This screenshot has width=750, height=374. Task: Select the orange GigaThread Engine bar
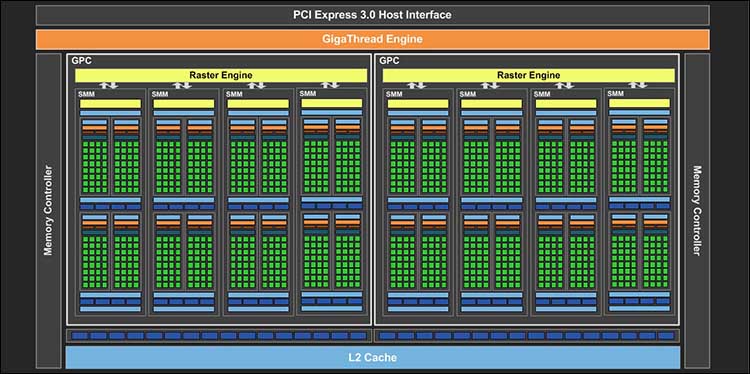click(372, 39)
